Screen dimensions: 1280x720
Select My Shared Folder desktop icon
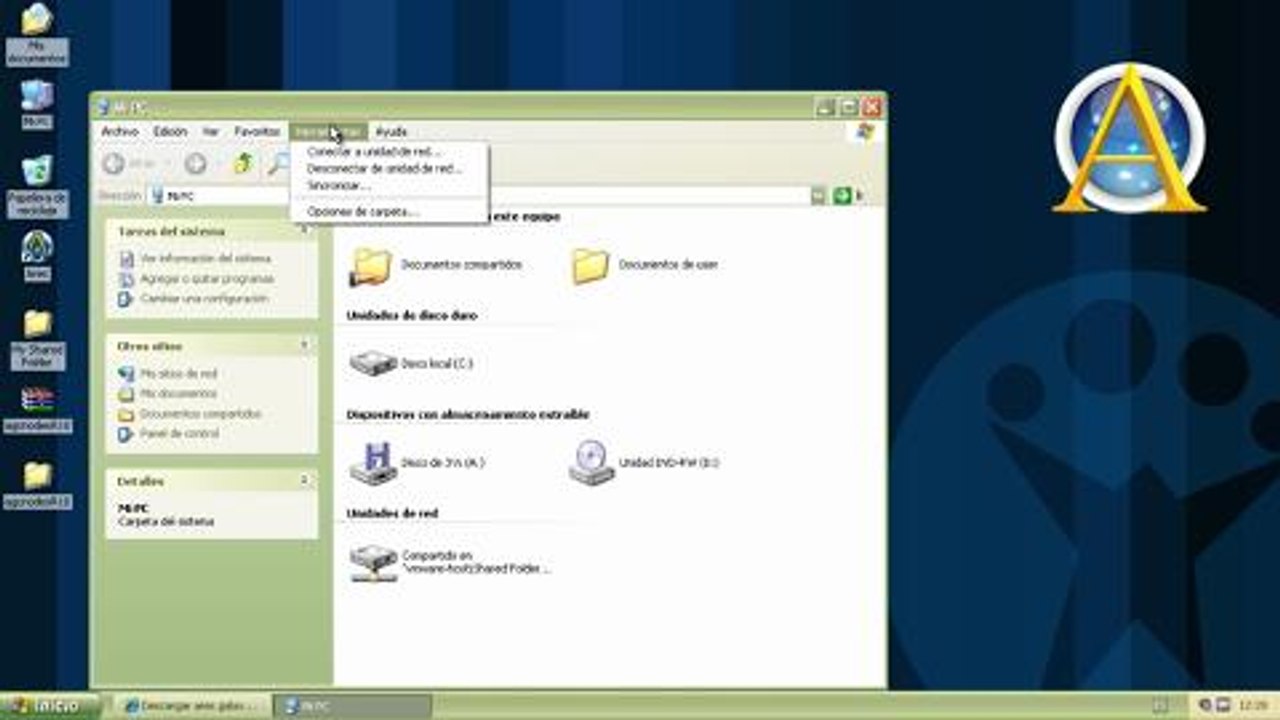click(37, 340)
